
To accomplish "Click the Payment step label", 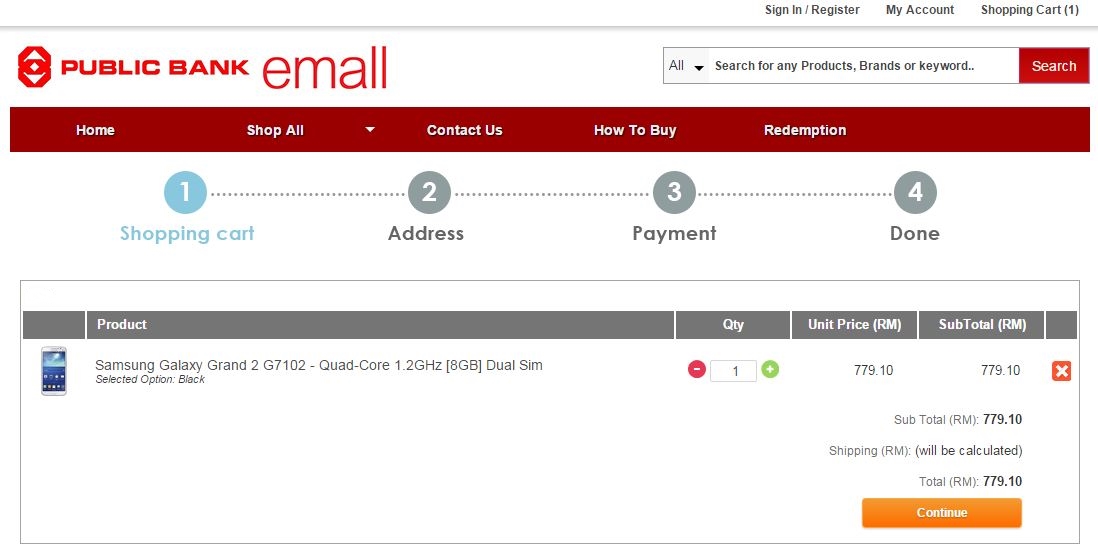I will pos(674,233).
